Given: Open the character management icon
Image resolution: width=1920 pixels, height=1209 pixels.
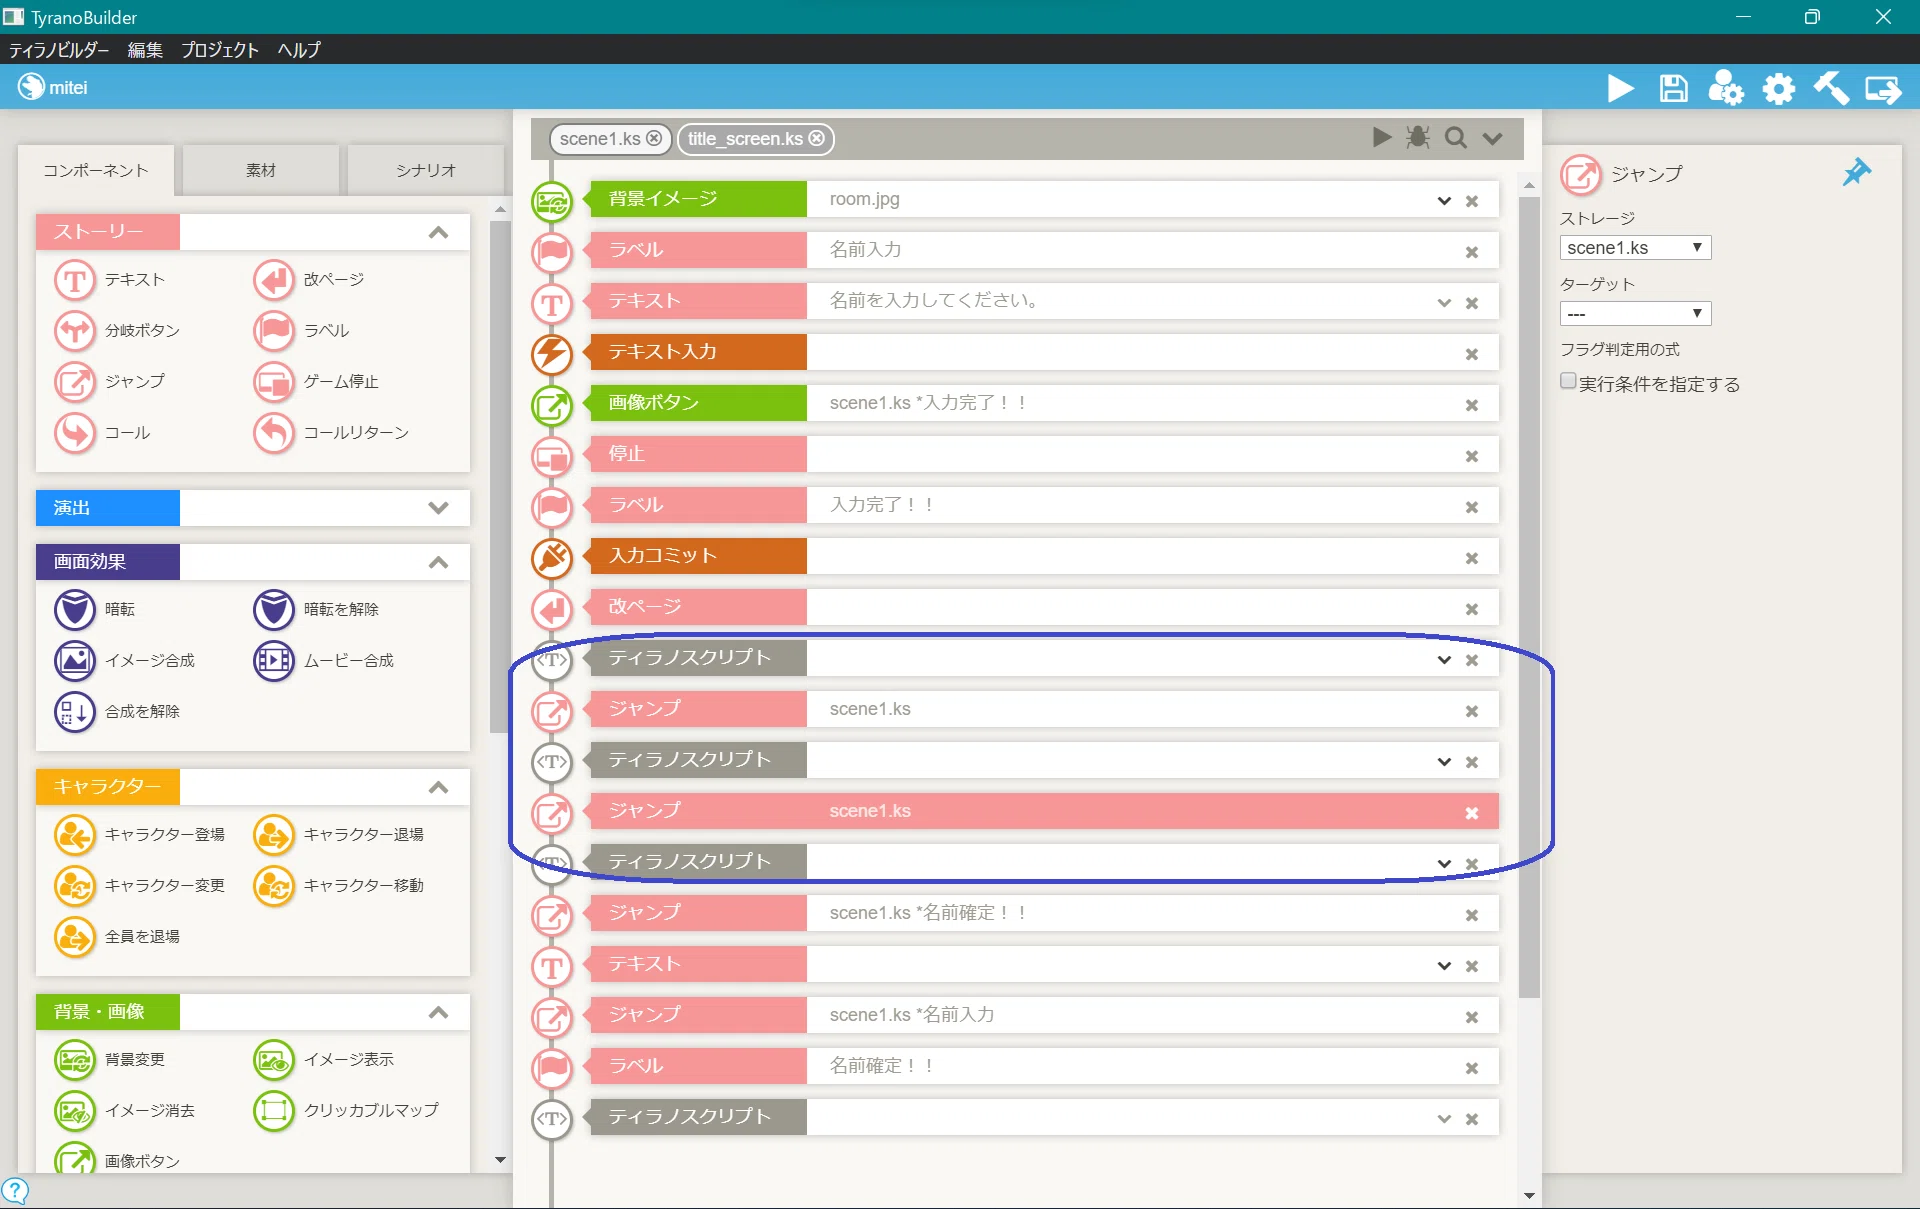Looking at the screenshot, I should 1726,88.
